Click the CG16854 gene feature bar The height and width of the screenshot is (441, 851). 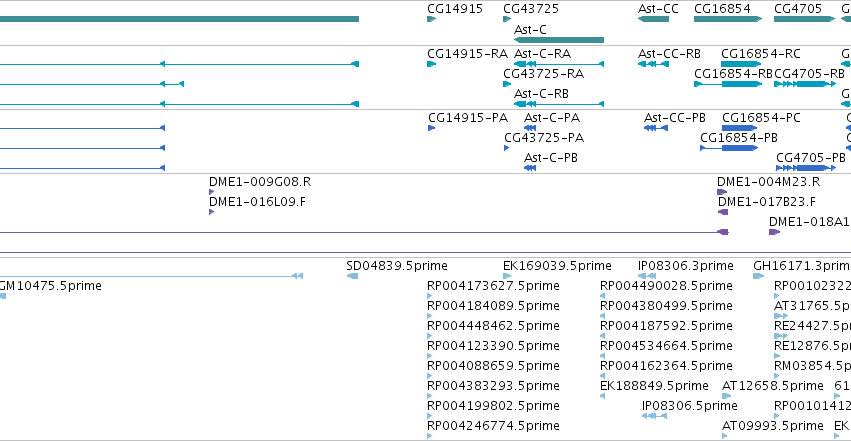pos(728,19)
